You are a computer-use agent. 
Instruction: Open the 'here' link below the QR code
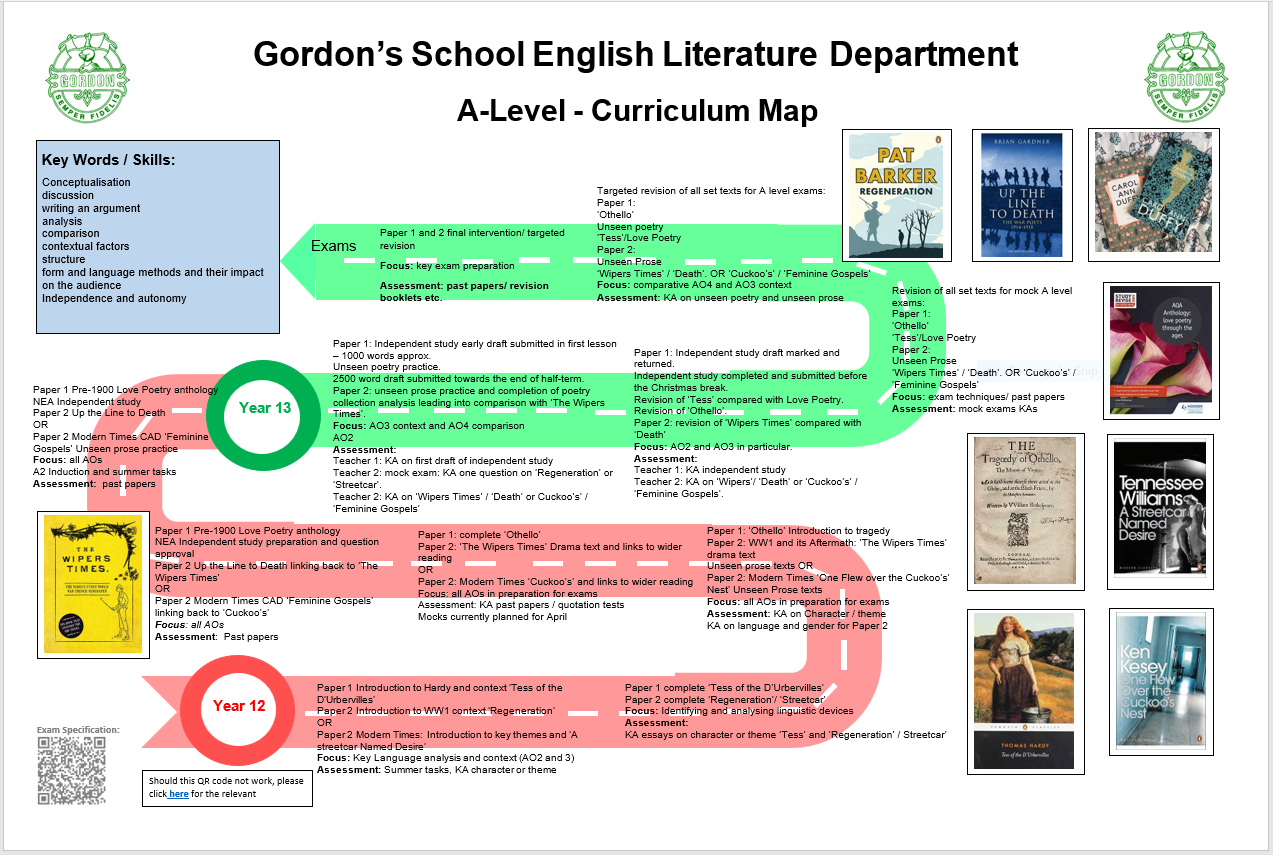click(x=178, y=794)
